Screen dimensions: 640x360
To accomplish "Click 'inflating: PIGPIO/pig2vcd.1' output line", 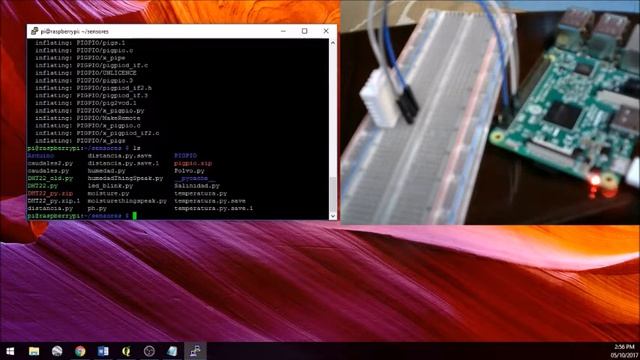I will click(x=86, y=103).
